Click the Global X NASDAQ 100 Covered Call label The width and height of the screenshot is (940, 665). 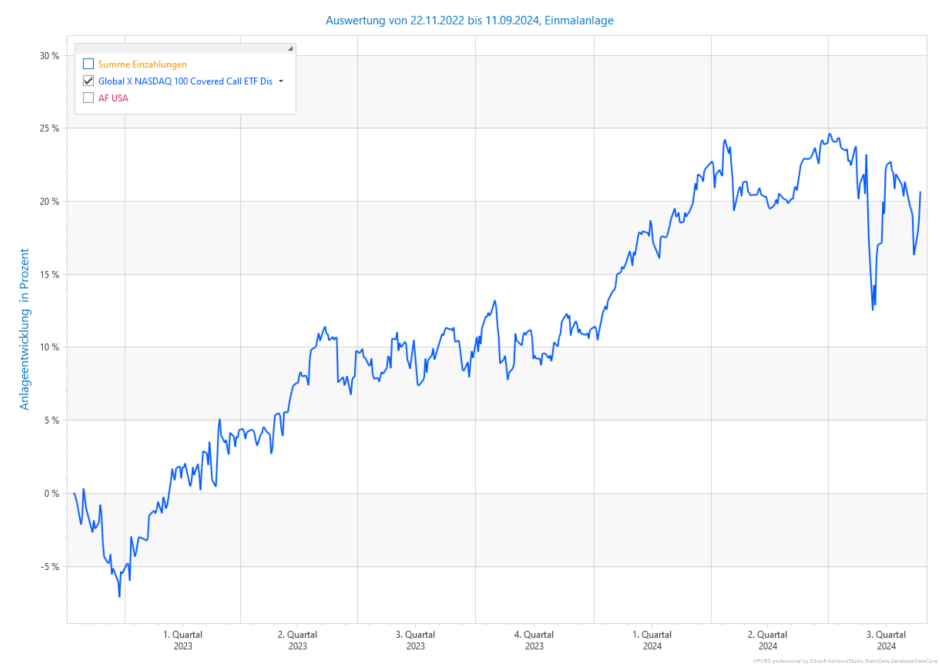[184, 81]
